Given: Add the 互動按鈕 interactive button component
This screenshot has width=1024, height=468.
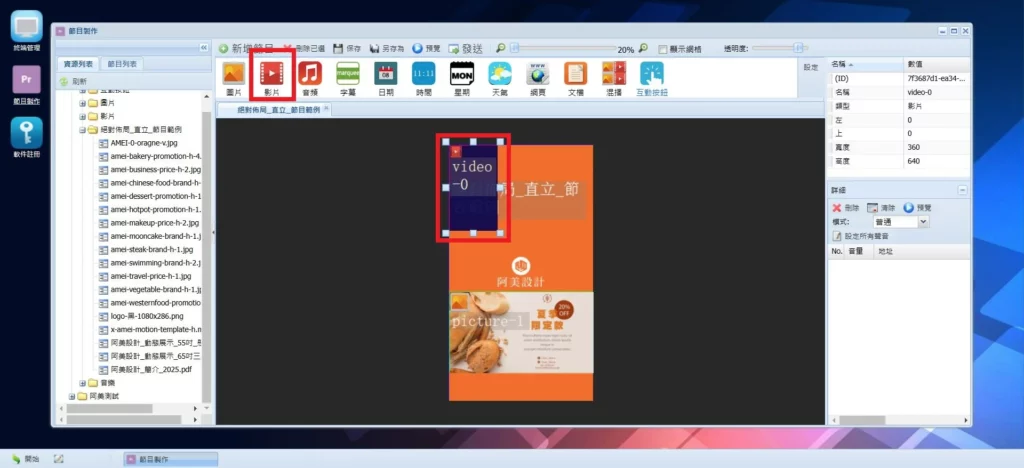Looking at the screenshot, I should (x=652, y=74).
